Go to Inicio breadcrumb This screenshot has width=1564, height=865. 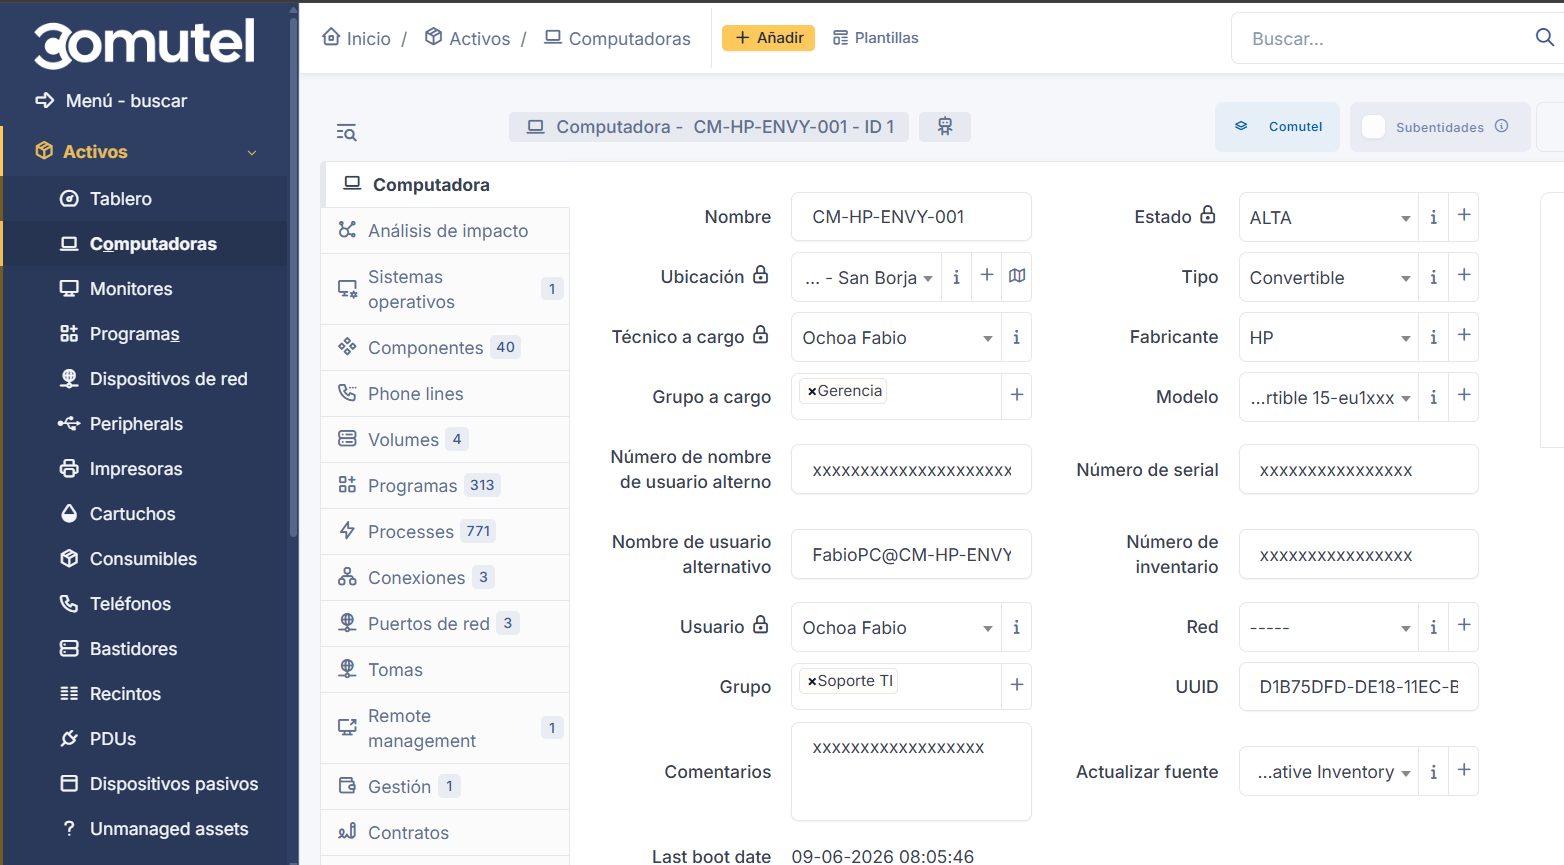[356, 38]
